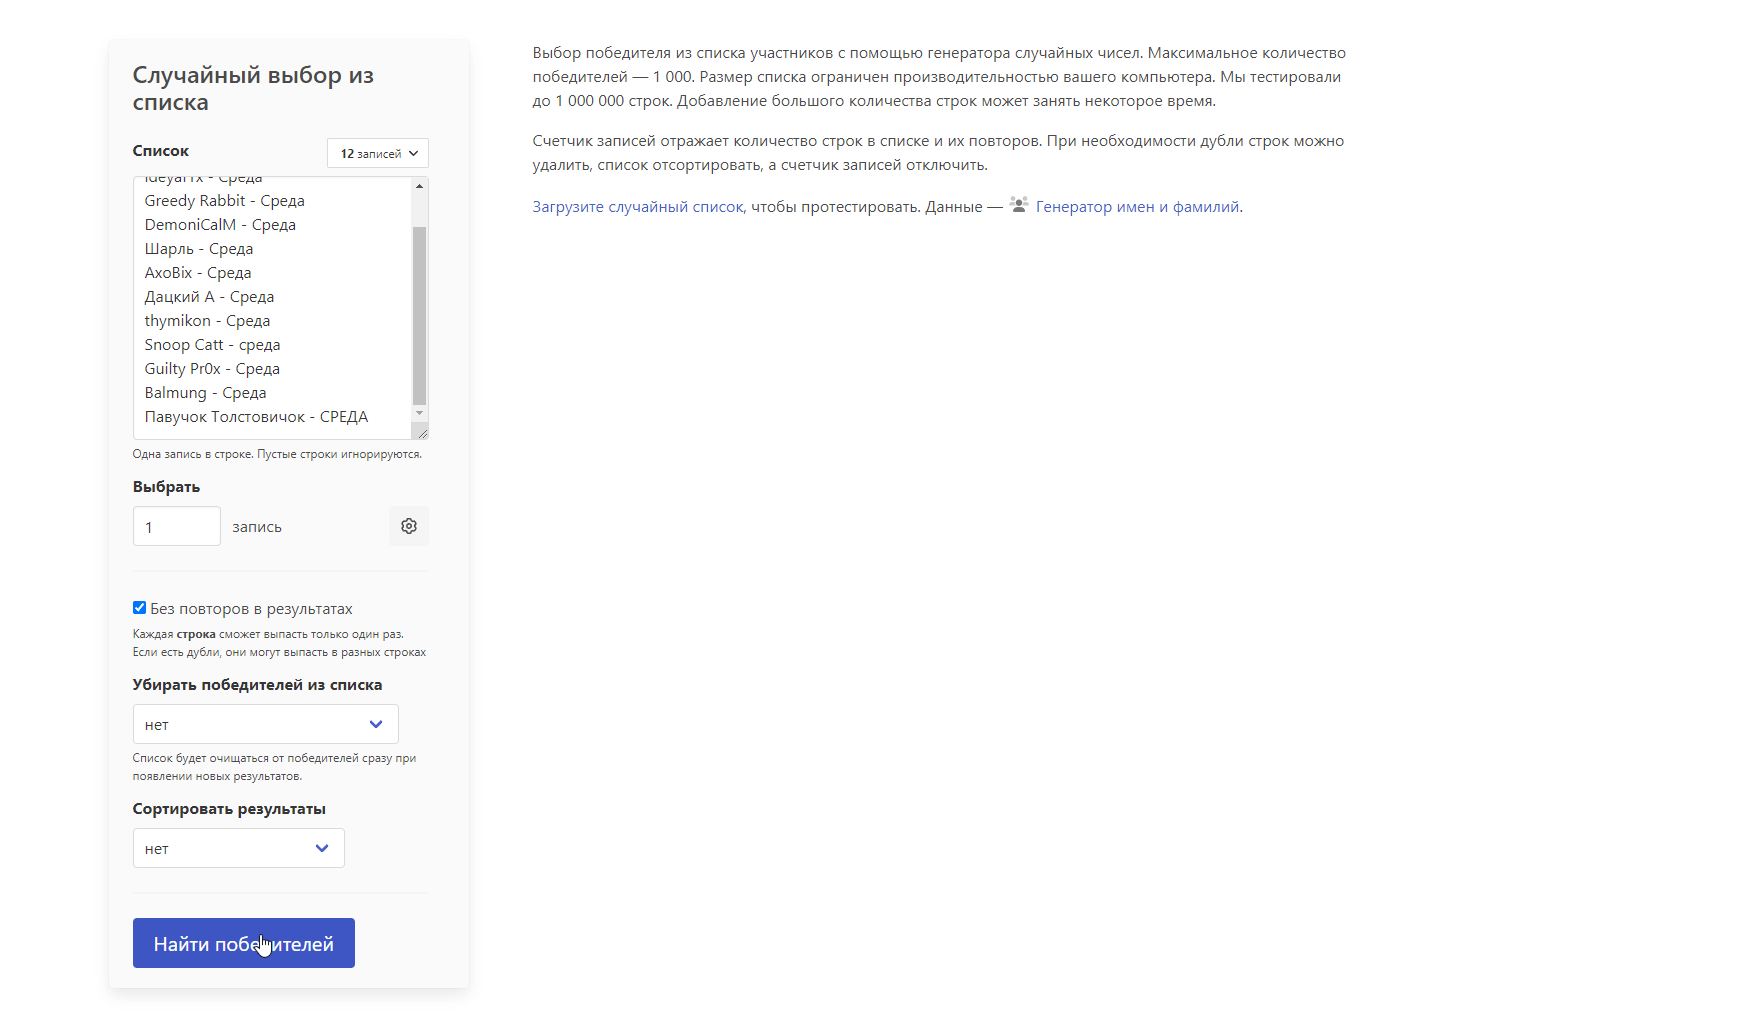This screenshot has height=1027, width=1758.
Task: Expand the "Убирать победителей из списка" dropdown
Action: tap(265, 724)
